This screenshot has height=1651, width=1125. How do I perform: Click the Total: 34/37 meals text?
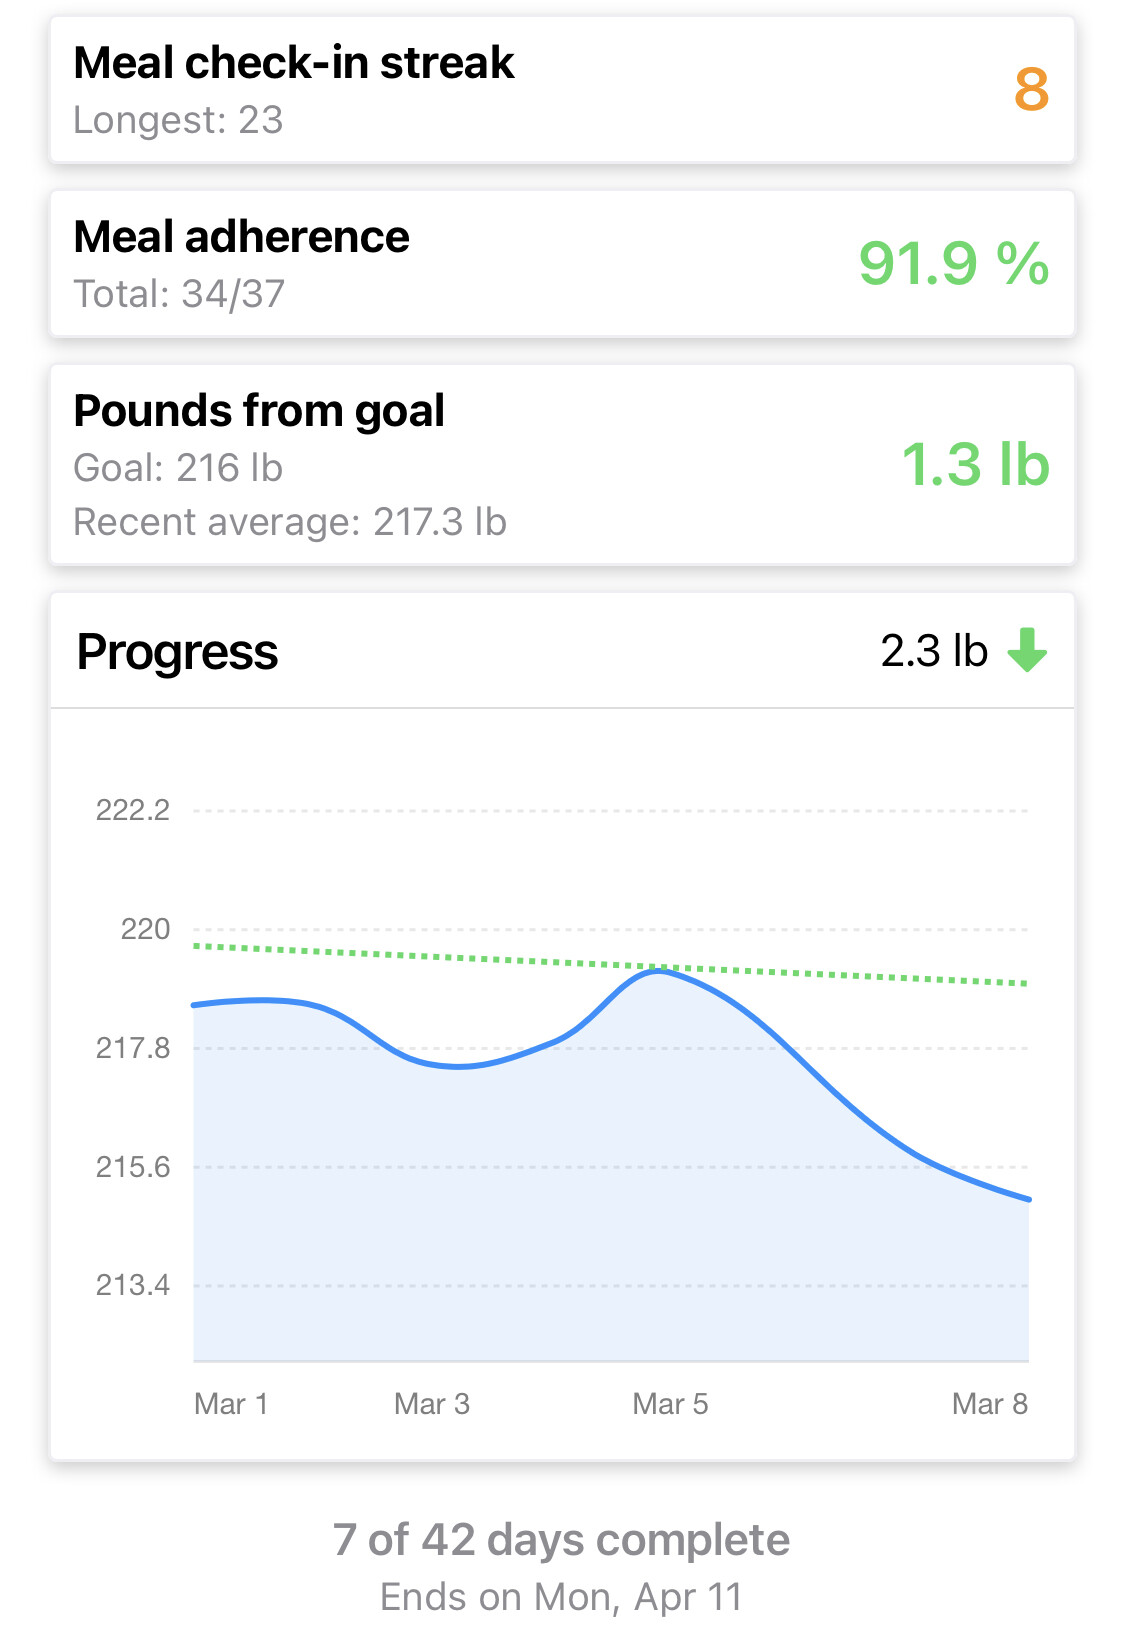[x=179, y=294]
